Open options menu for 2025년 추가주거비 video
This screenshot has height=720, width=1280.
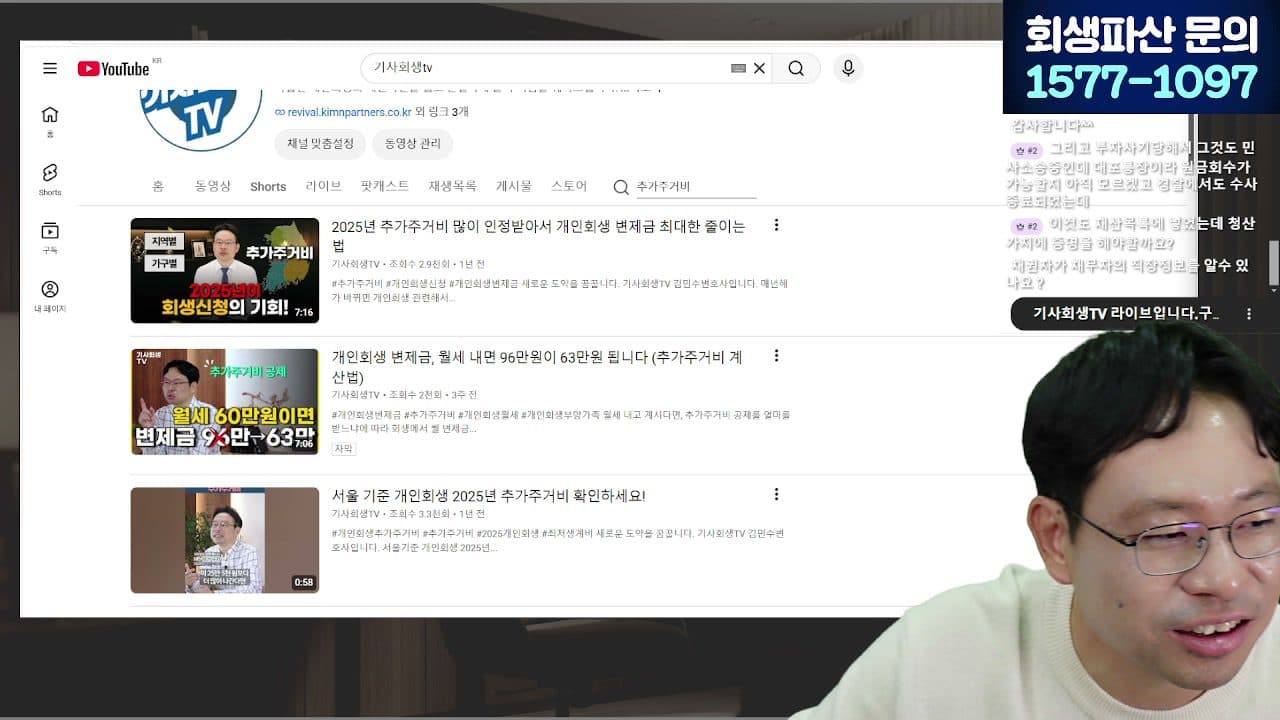(776, 226)
